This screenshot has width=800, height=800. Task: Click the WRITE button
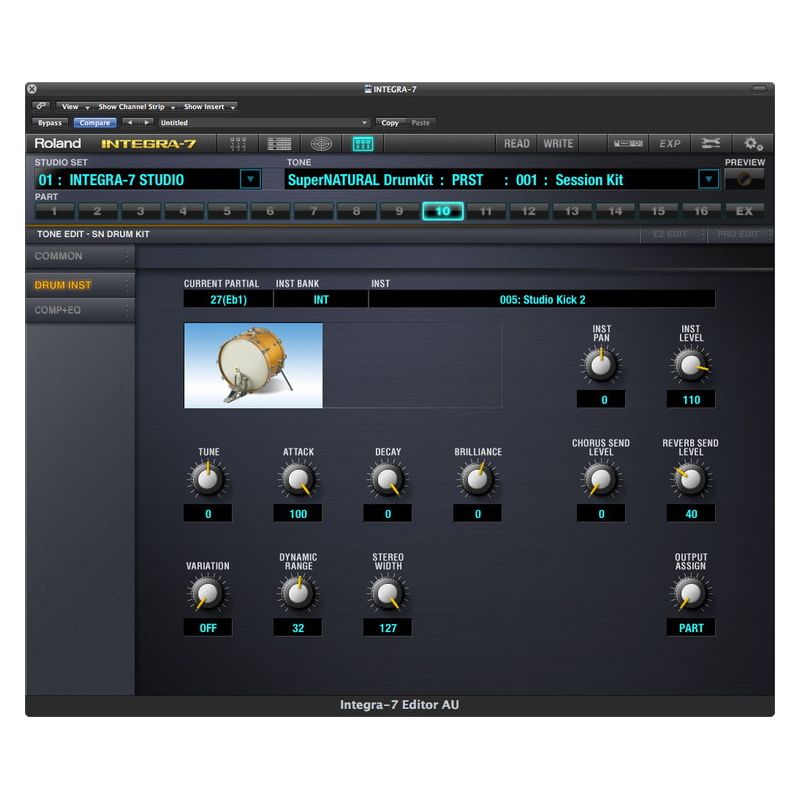[558, 144]
